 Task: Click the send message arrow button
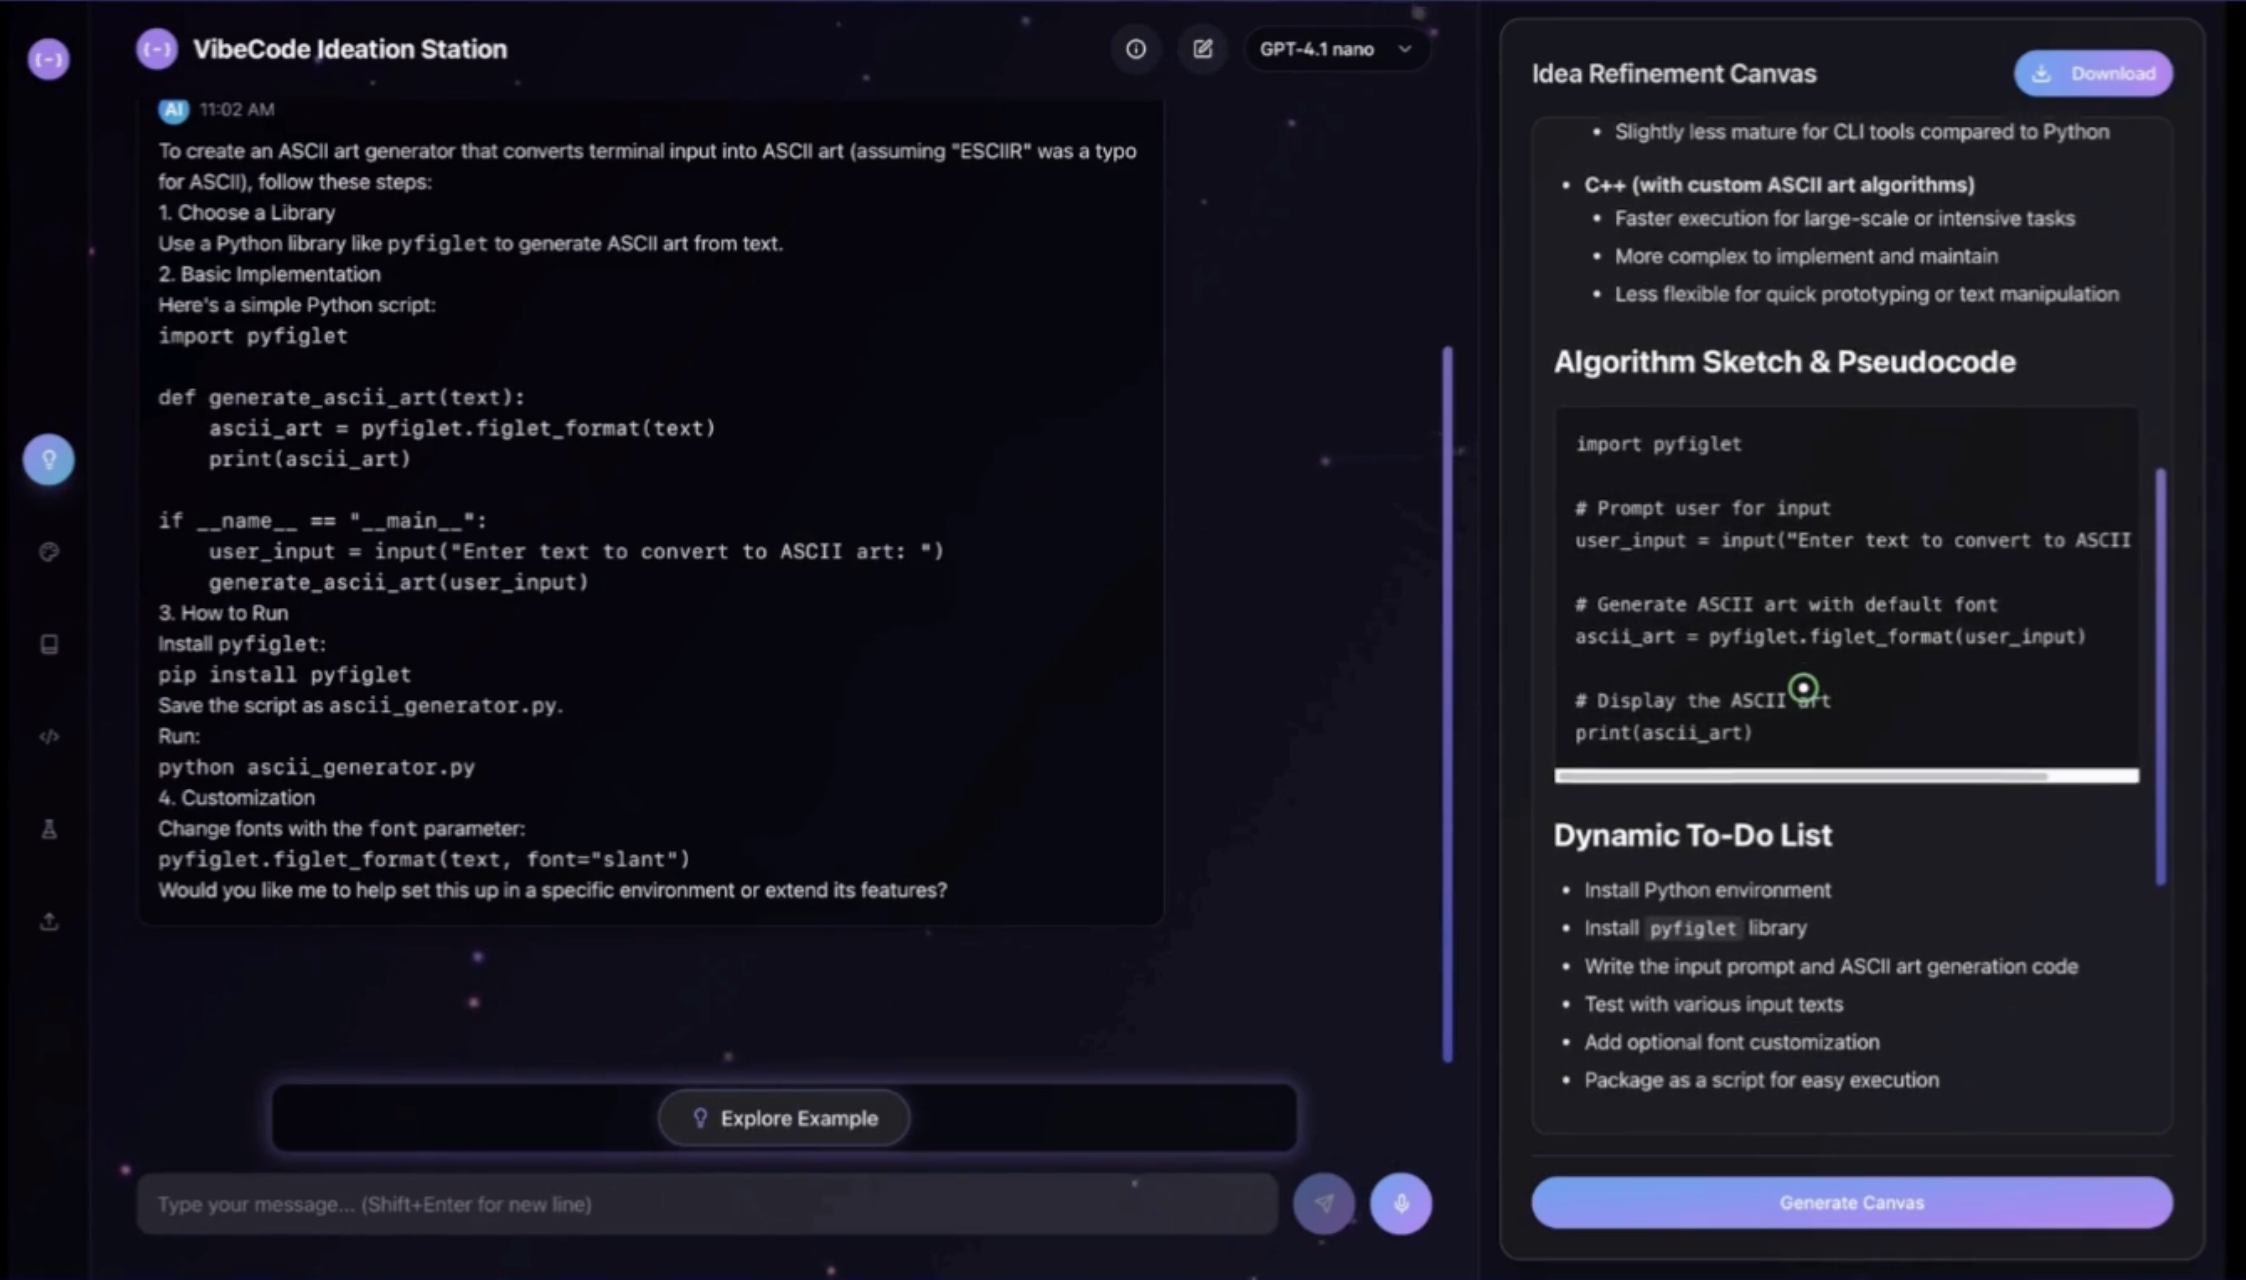pos(1323,1203)
